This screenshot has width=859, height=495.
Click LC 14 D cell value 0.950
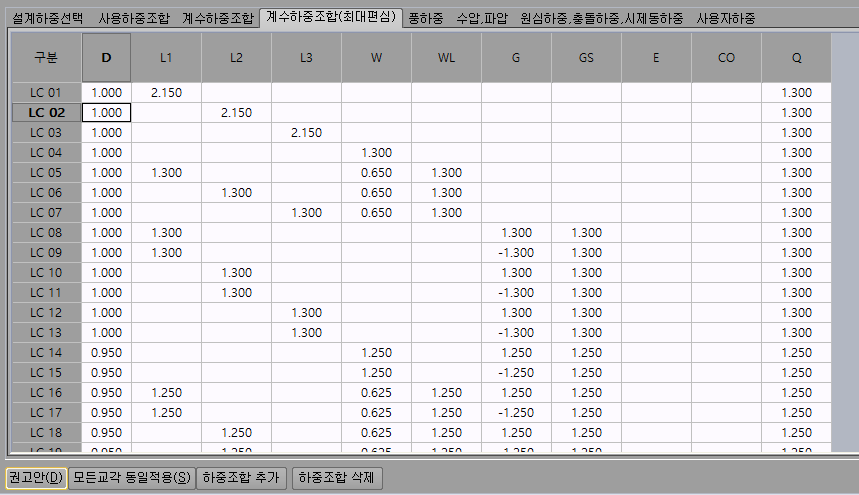106,353
